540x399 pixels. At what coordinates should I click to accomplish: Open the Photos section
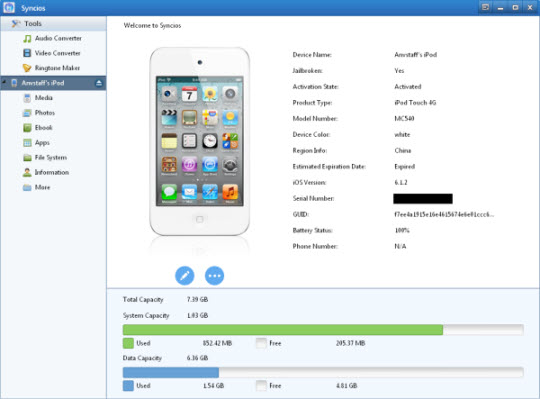[39, 113]
